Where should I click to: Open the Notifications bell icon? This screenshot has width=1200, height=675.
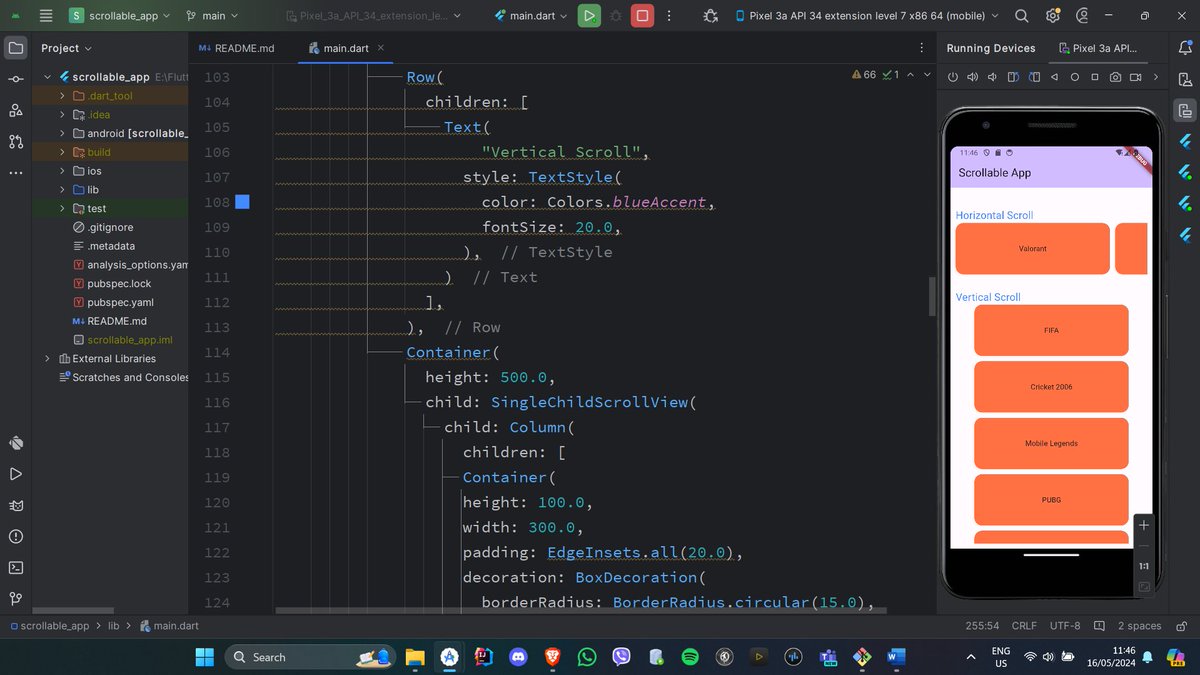[x=1185, y=48]
